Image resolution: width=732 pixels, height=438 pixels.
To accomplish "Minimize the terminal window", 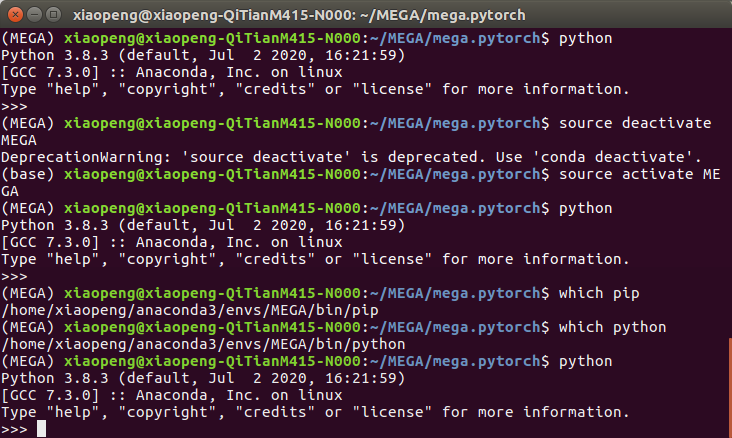I will 35,15.
